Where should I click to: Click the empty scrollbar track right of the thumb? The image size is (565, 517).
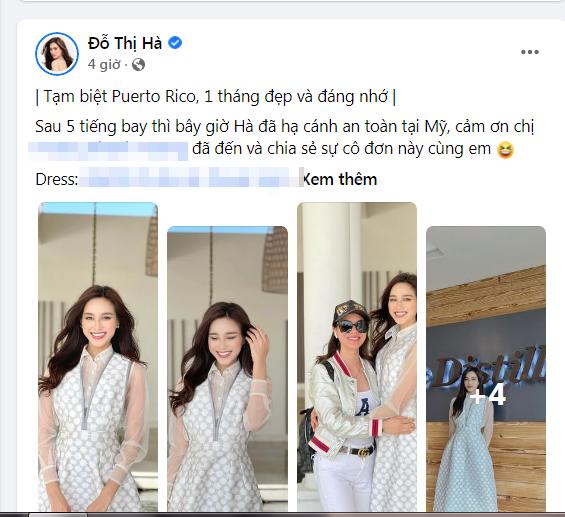pyautogui.click(x=324, y=514)
